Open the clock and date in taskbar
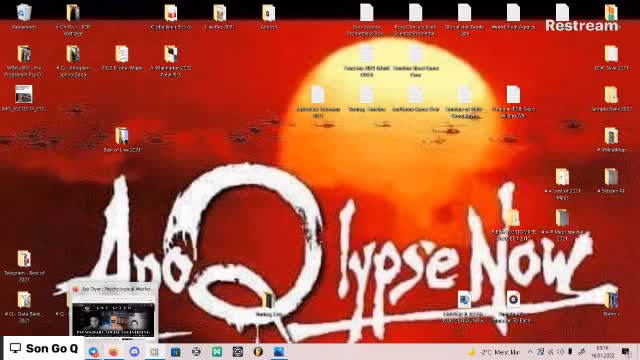Viewport: 640px width, 360px height. click(602, 351)
